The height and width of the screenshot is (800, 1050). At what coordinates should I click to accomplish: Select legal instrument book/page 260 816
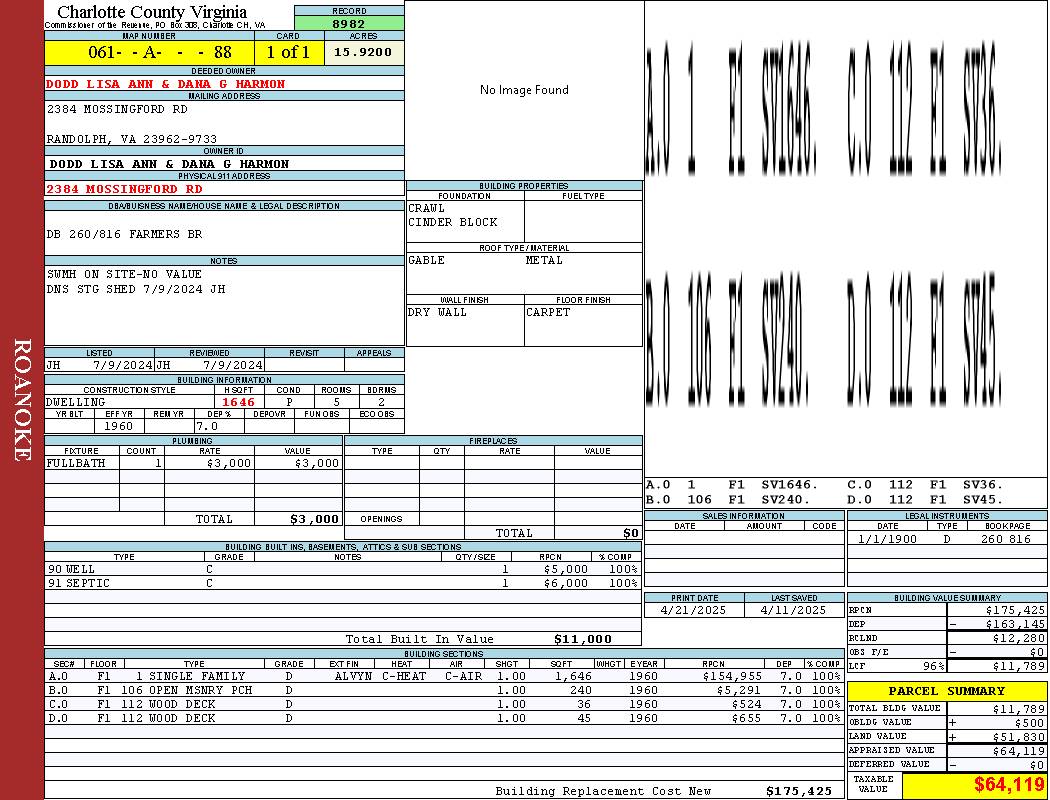(1006, 539)
